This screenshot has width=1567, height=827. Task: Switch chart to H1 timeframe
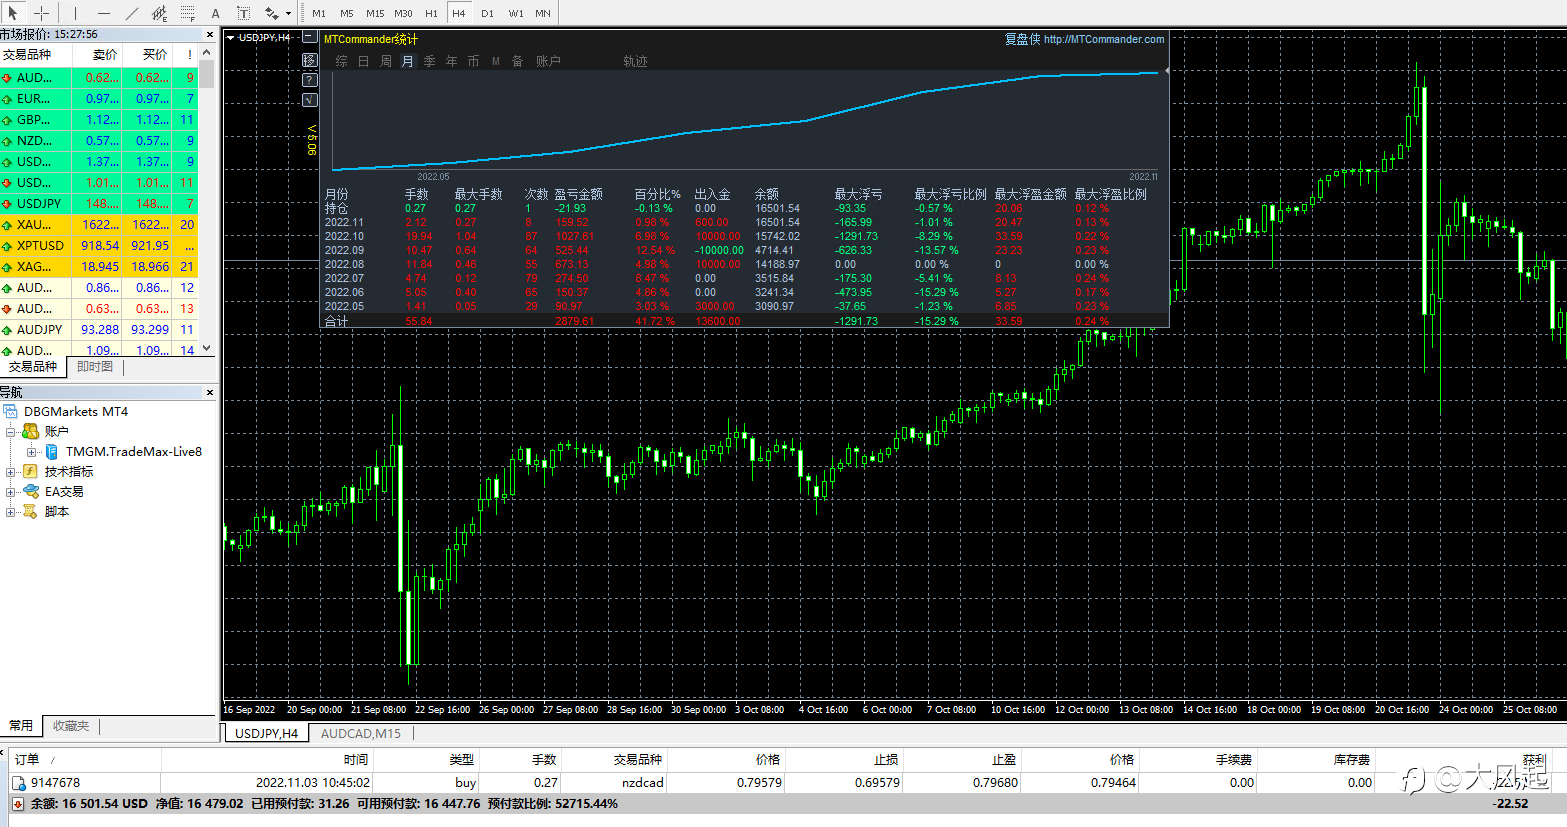tap(431, 13)
